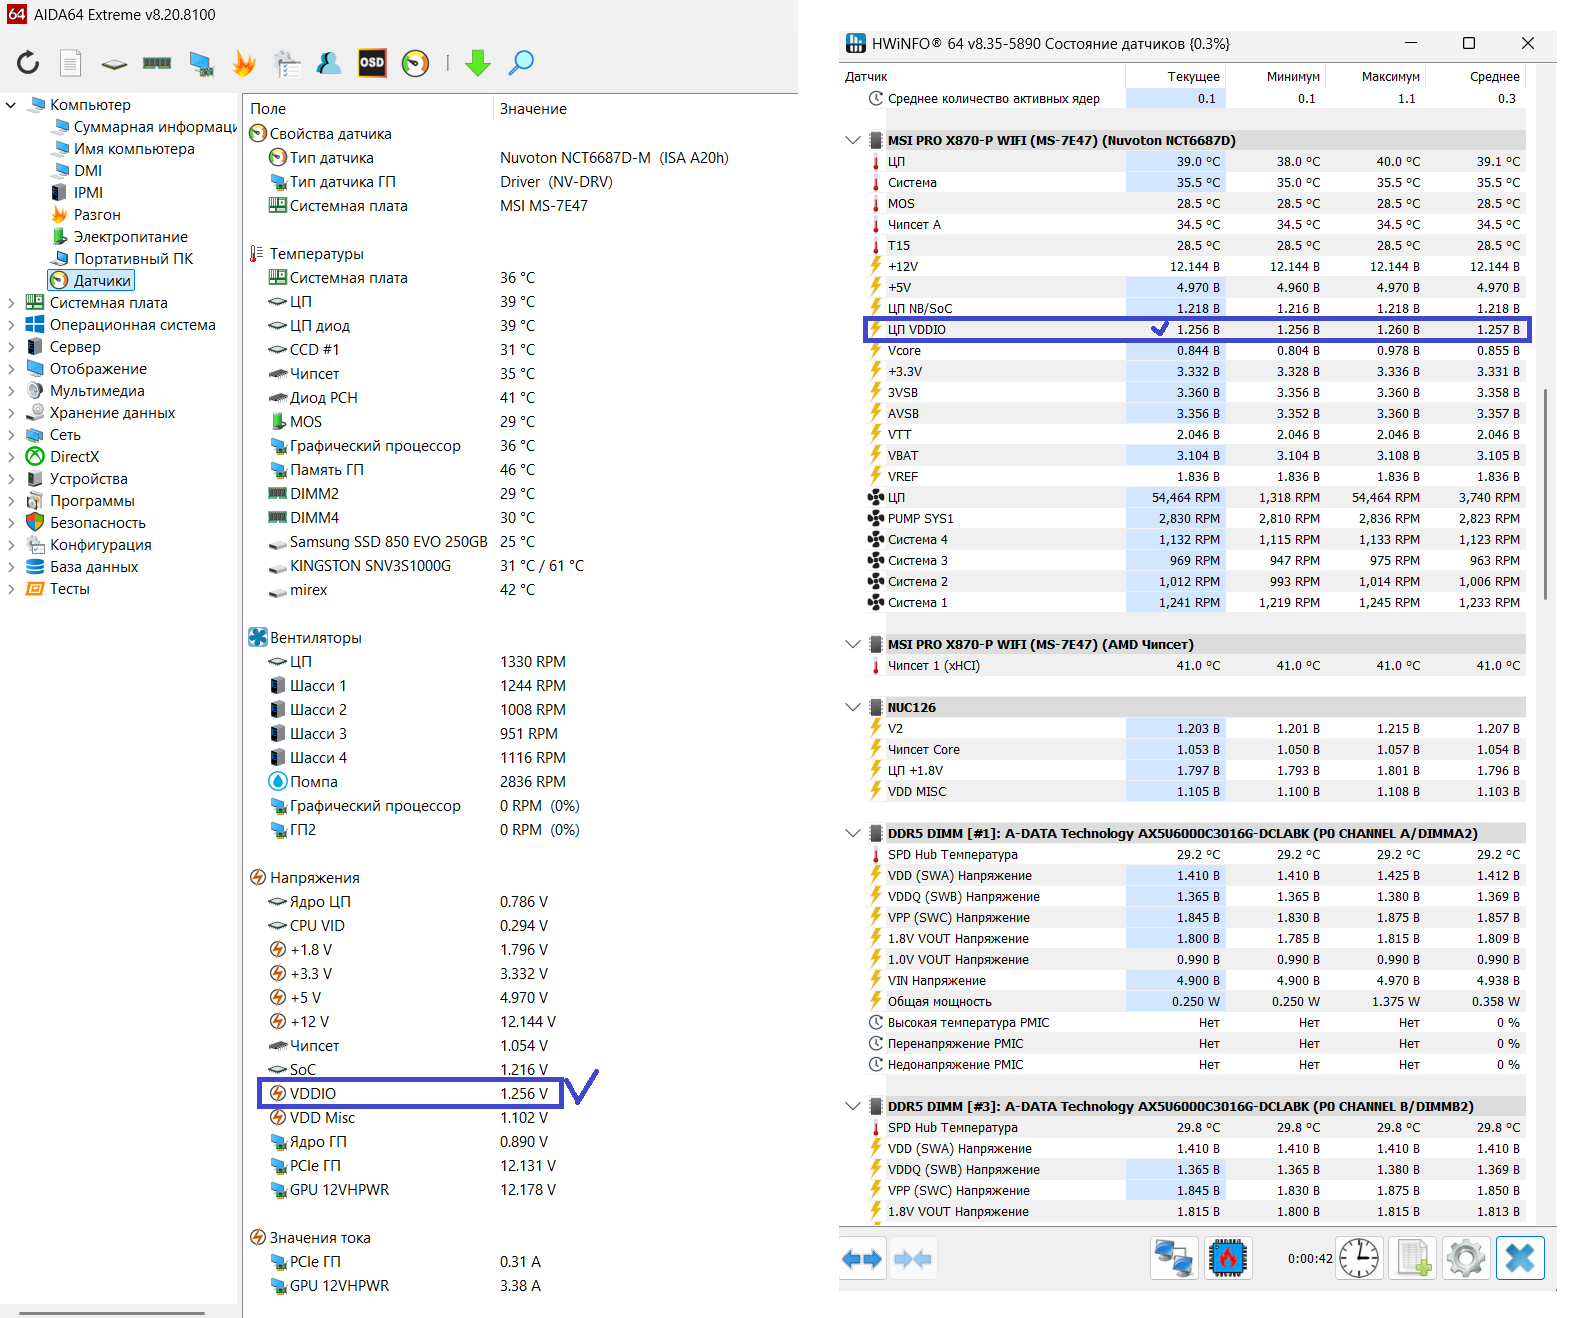This screenshot has height=1318, width=1595.
Task: Collapse the MSI PRO X870-P Nuvoton NCT6687D sensor group
Action: (x=853, y=141)
